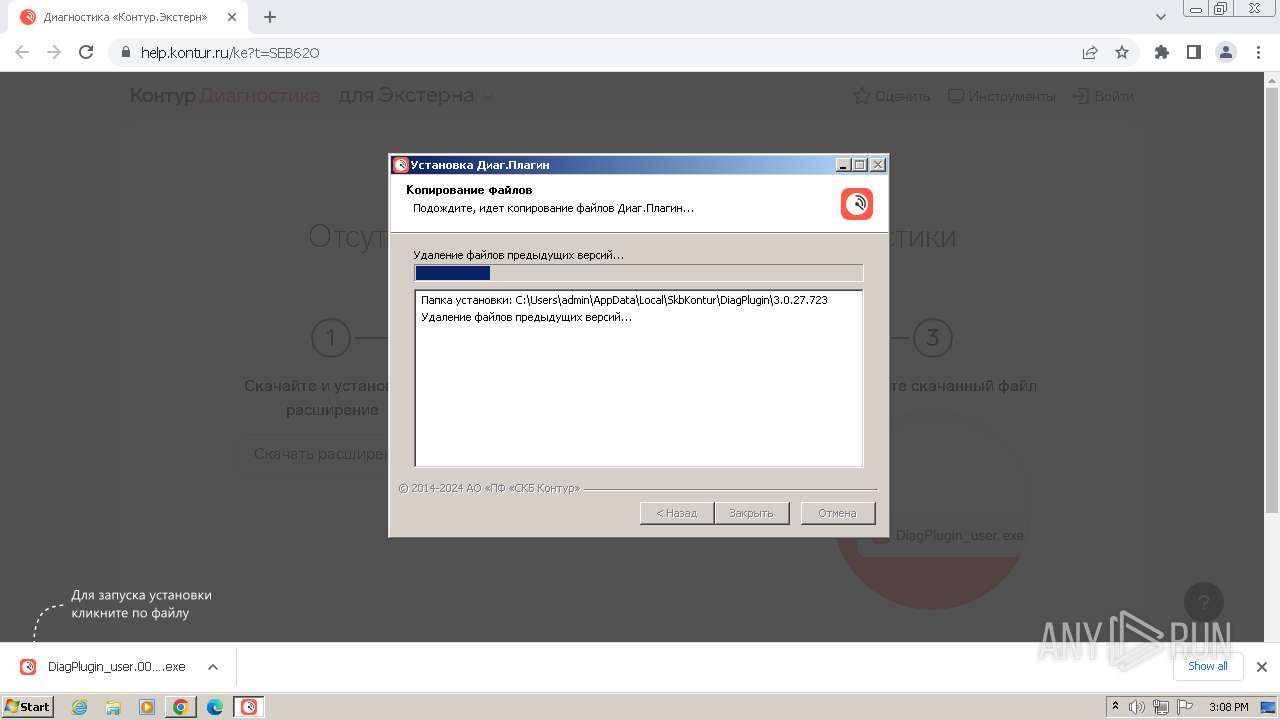Open media player taskbar icon
The image size is (1280, 720).
tap(147, 707)
